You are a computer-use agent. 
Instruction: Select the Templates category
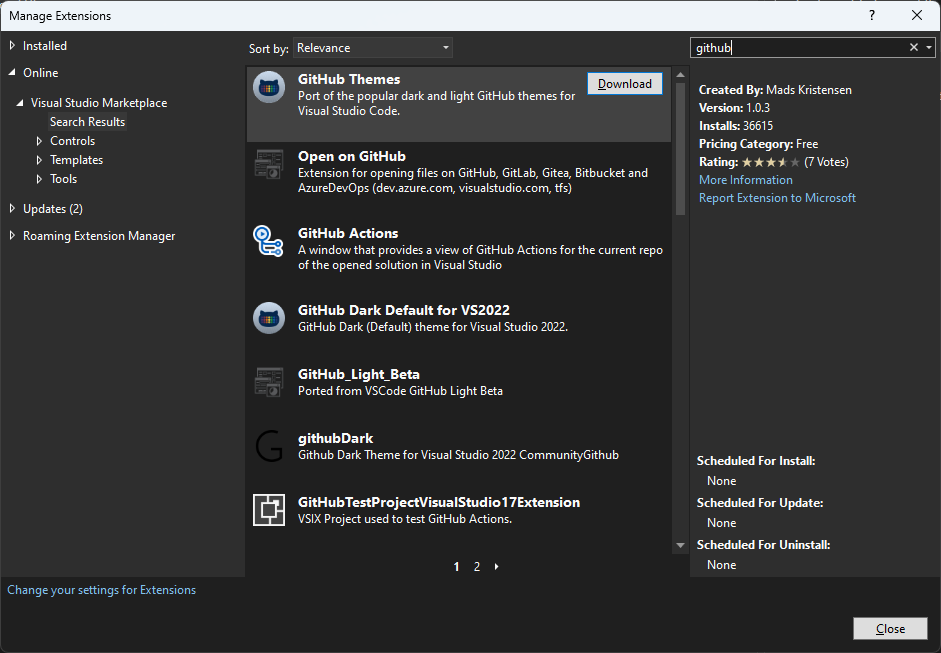[x=76, y=159]
